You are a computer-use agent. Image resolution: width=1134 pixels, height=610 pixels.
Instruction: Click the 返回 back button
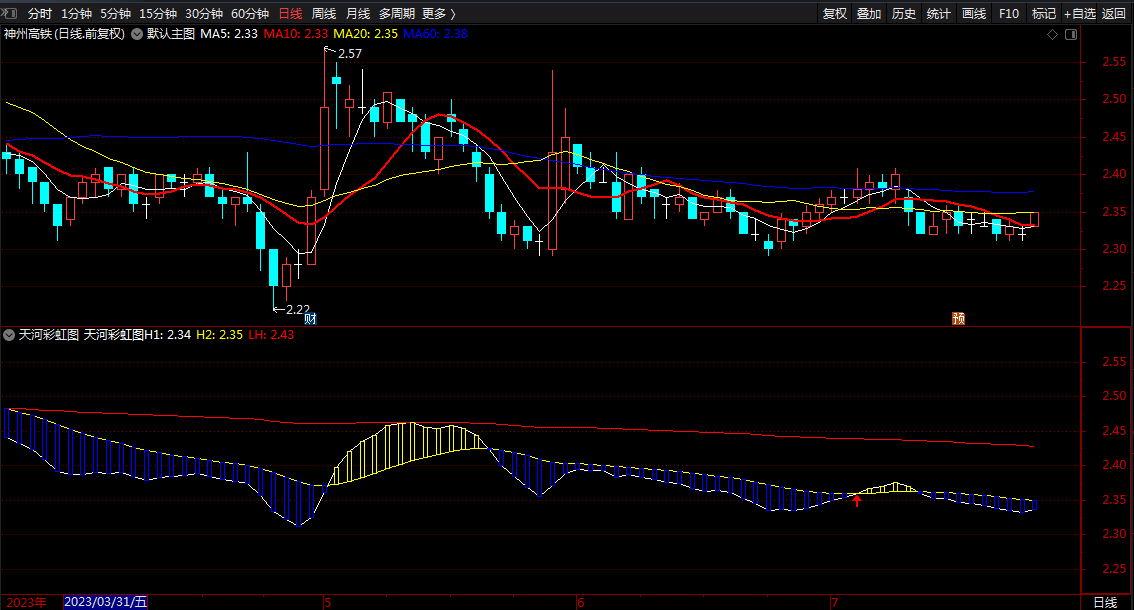tap(1114, 14)
